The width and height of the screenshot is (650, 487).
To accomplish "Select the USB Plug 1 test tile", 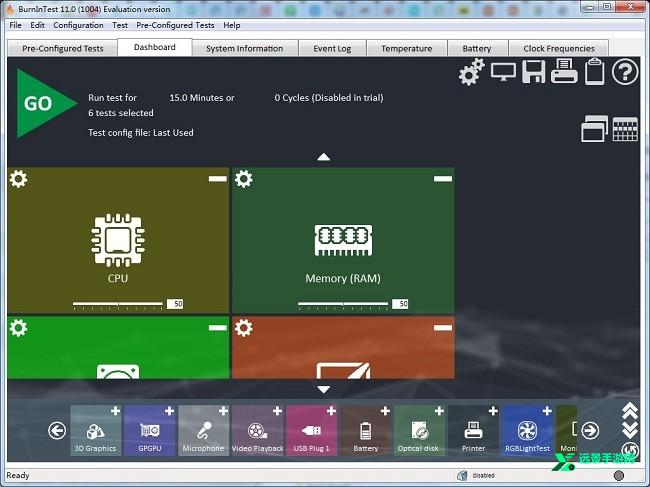I will pos(311,430).
